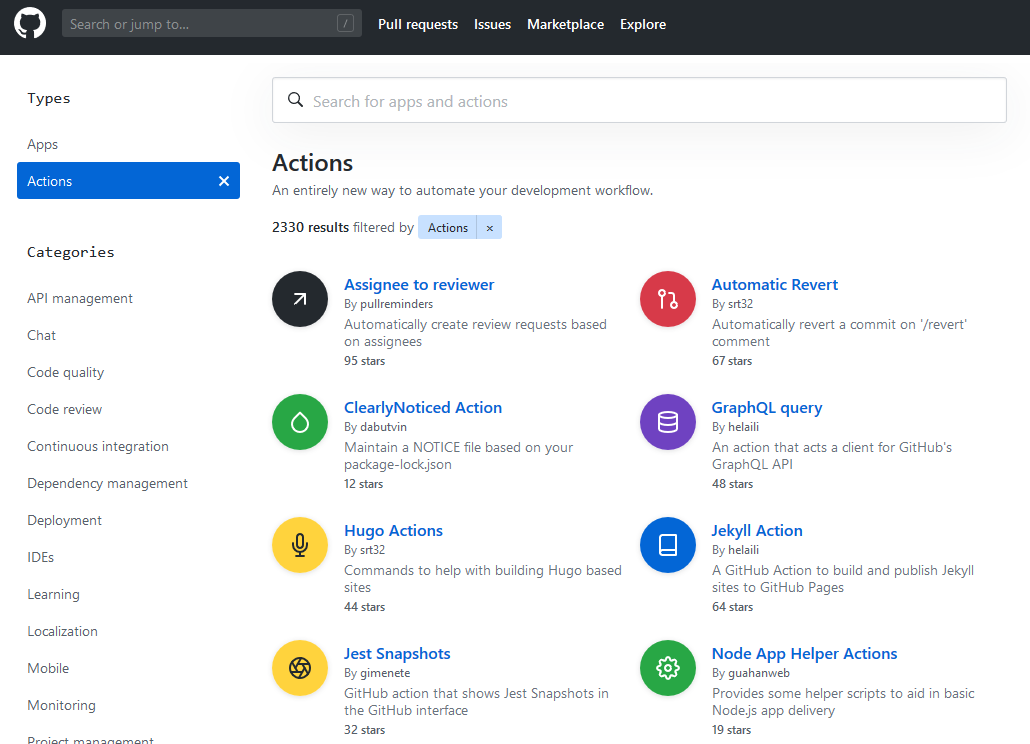Screen dimensions: 1030x744
Task: Click the slash shortcut icon in search
Action: pyautogui.click(x=346, y=24)
